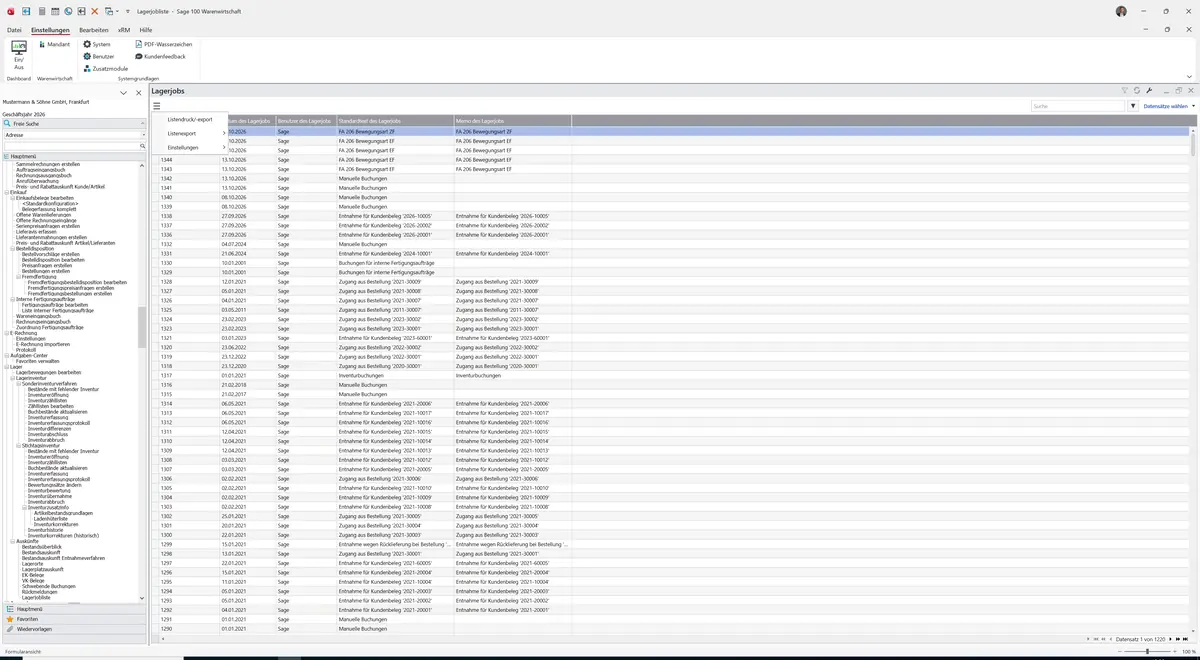Expand the Listenexport submenu
This screenshot has width=1200, height=660.
pyautogui.click(x=196, y=133)
